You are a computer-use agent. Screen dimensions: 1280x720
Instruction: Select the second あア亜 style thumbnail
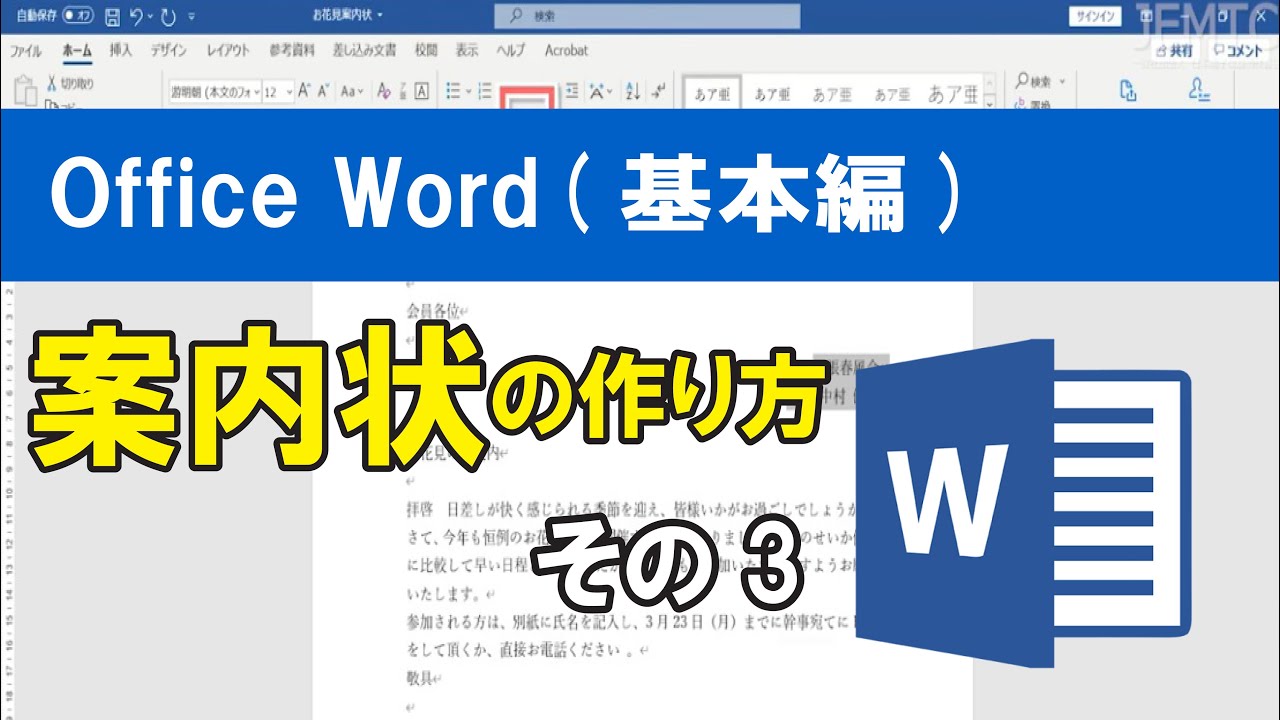click(772, 94)
